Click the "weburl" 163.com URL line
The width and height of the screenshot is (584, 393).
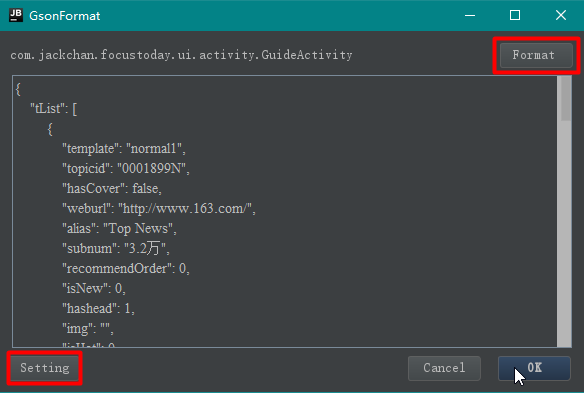coord(159,209)
